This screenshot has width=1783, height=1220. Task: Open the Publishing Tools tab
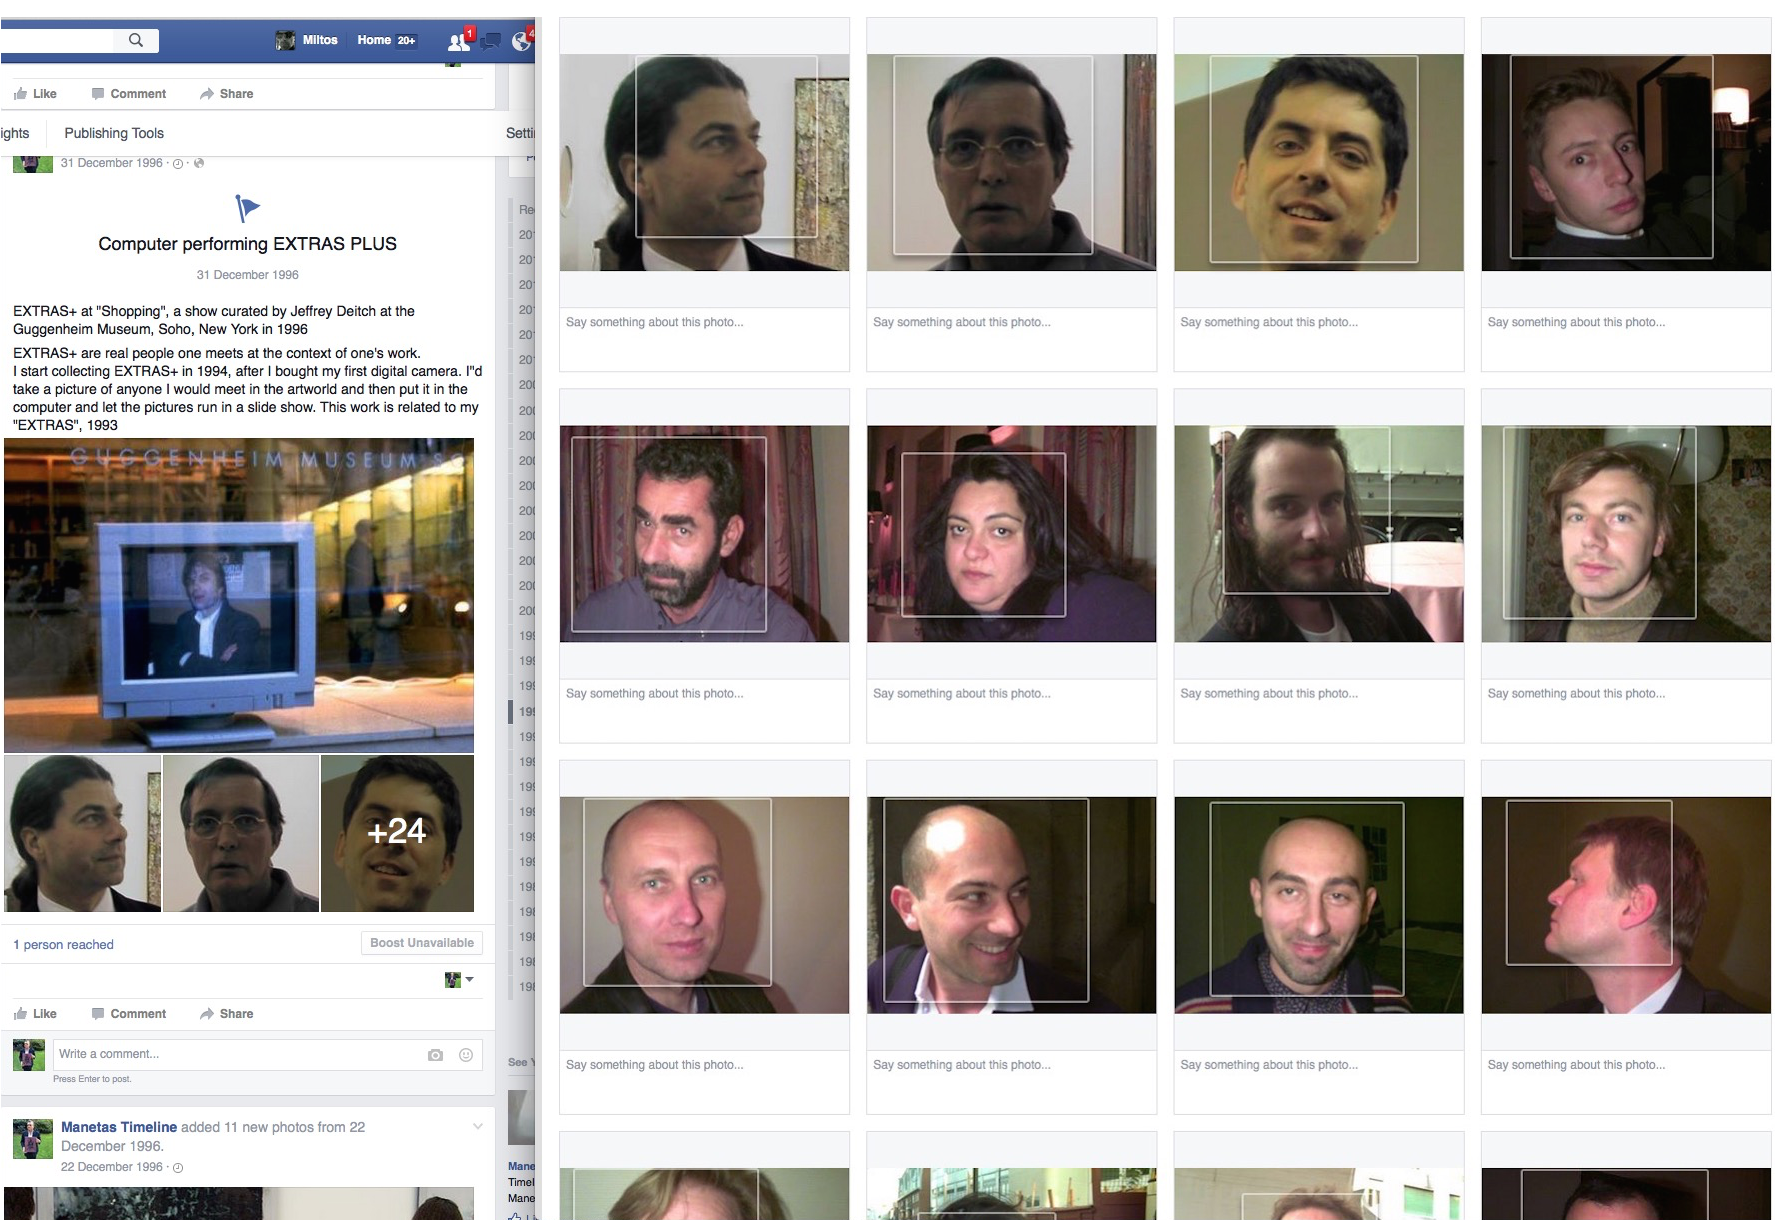click(x=114, y=133)
